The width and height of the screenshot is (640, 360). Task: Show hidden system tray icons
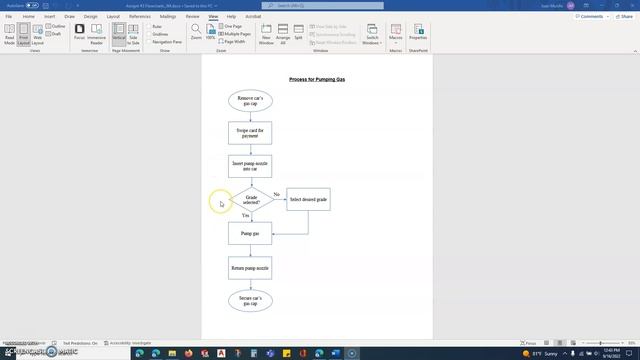pyautogui.click(x=565, y=353)
